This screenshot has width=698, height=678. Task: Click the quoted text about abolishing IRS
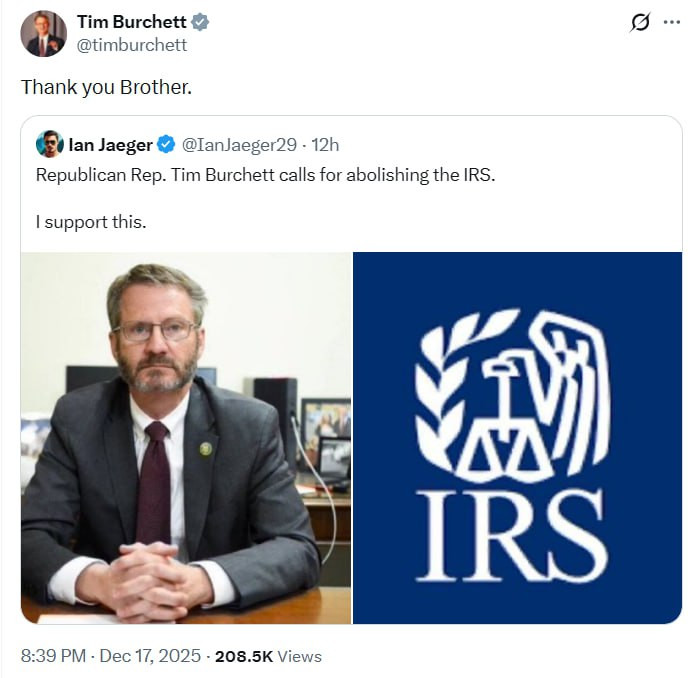265,175
